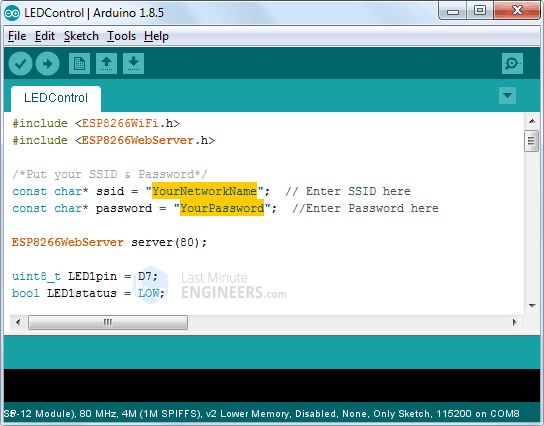The height and width of the screenshot is (426, 544).
Task: Click the bool type keyword
Action: tap(26, 293)
